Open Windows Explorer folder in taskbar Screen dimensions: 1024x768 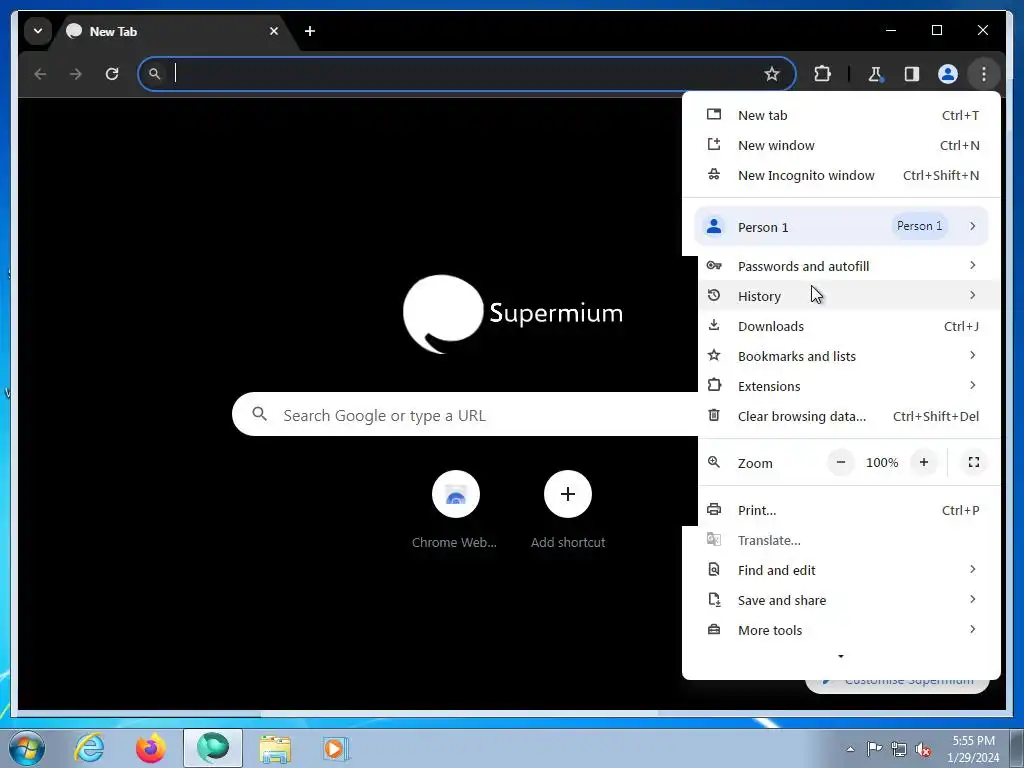coord(275,748)
